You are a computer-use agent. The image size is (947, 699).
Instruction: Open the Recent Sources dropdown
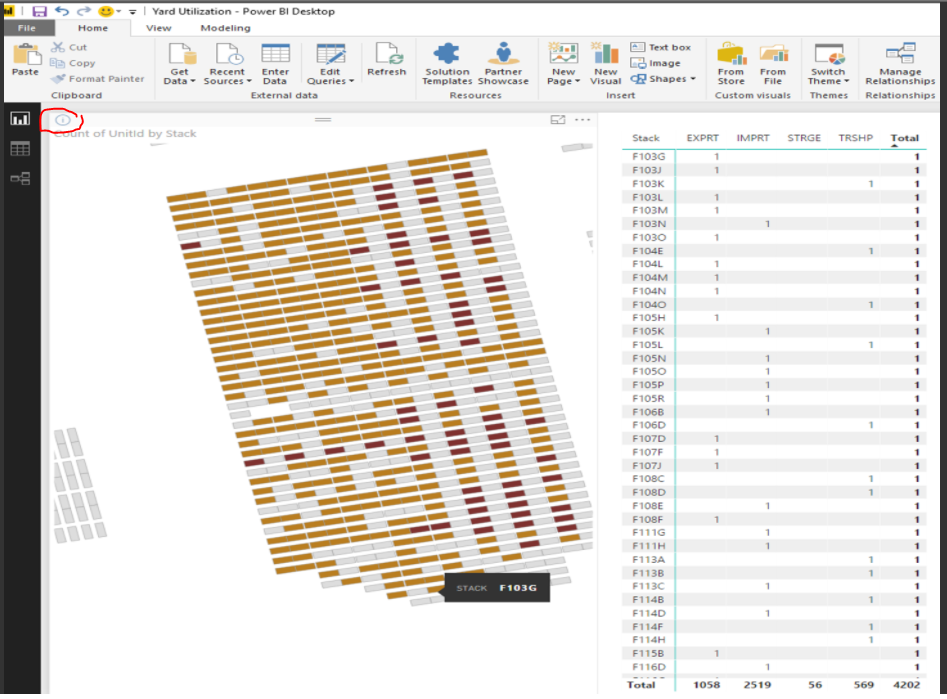227,63
